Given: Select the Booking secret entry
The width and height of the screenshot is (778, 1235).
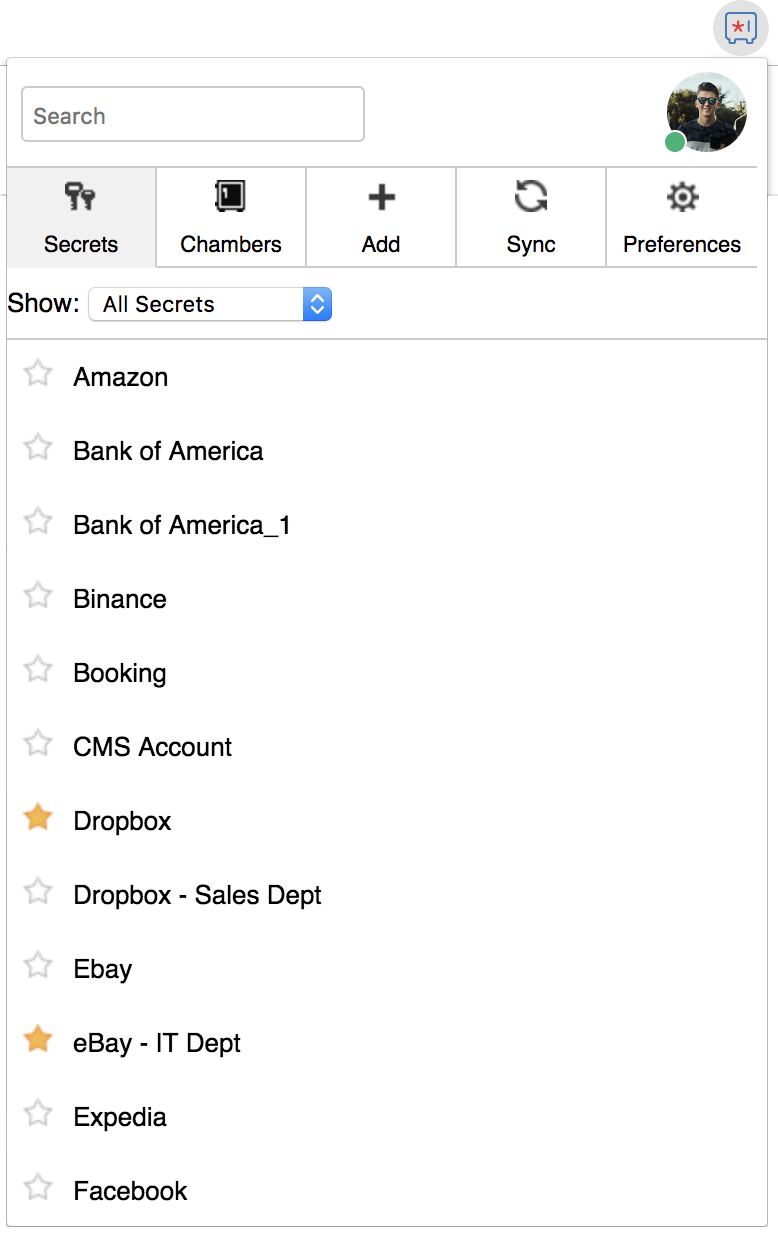Looking at the screenshot, I should point(120,673).
